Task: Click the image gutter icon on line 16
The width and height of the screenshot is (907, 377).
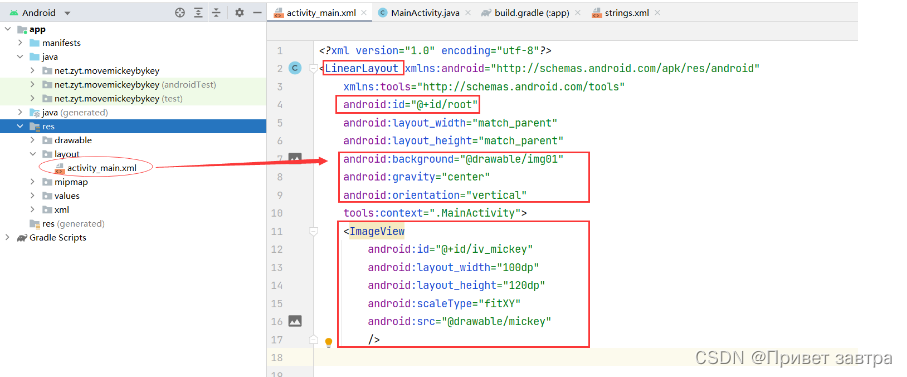Action: [295, 320]
